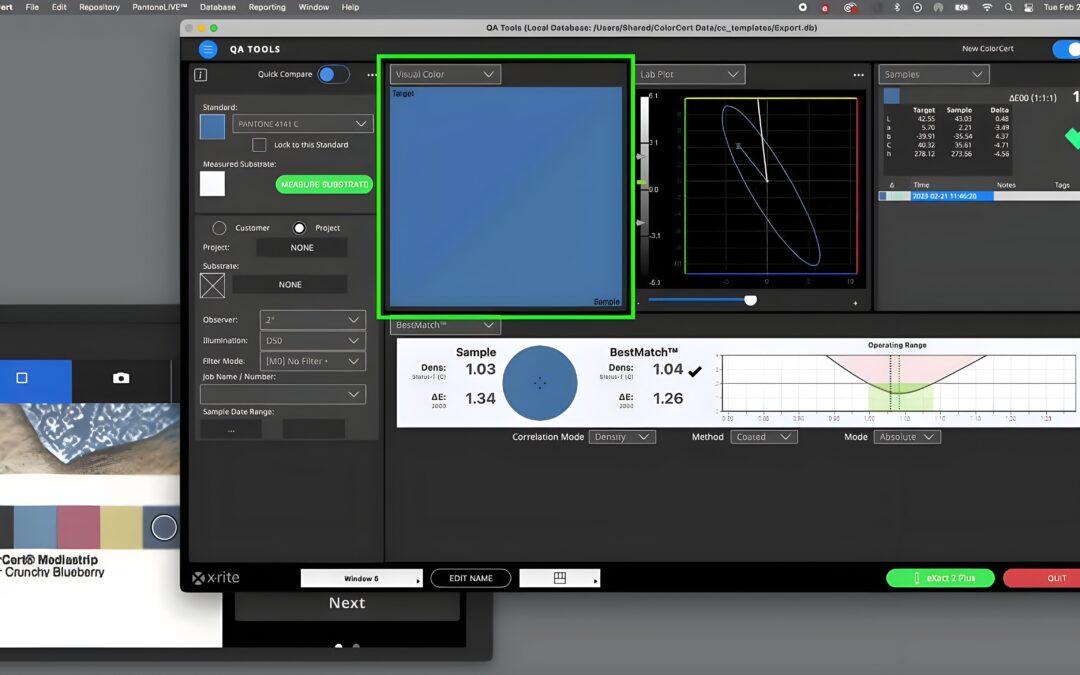Click the Lab Plot zoom slider handle
Screen dimensions: 1080x675
point(751,300)
